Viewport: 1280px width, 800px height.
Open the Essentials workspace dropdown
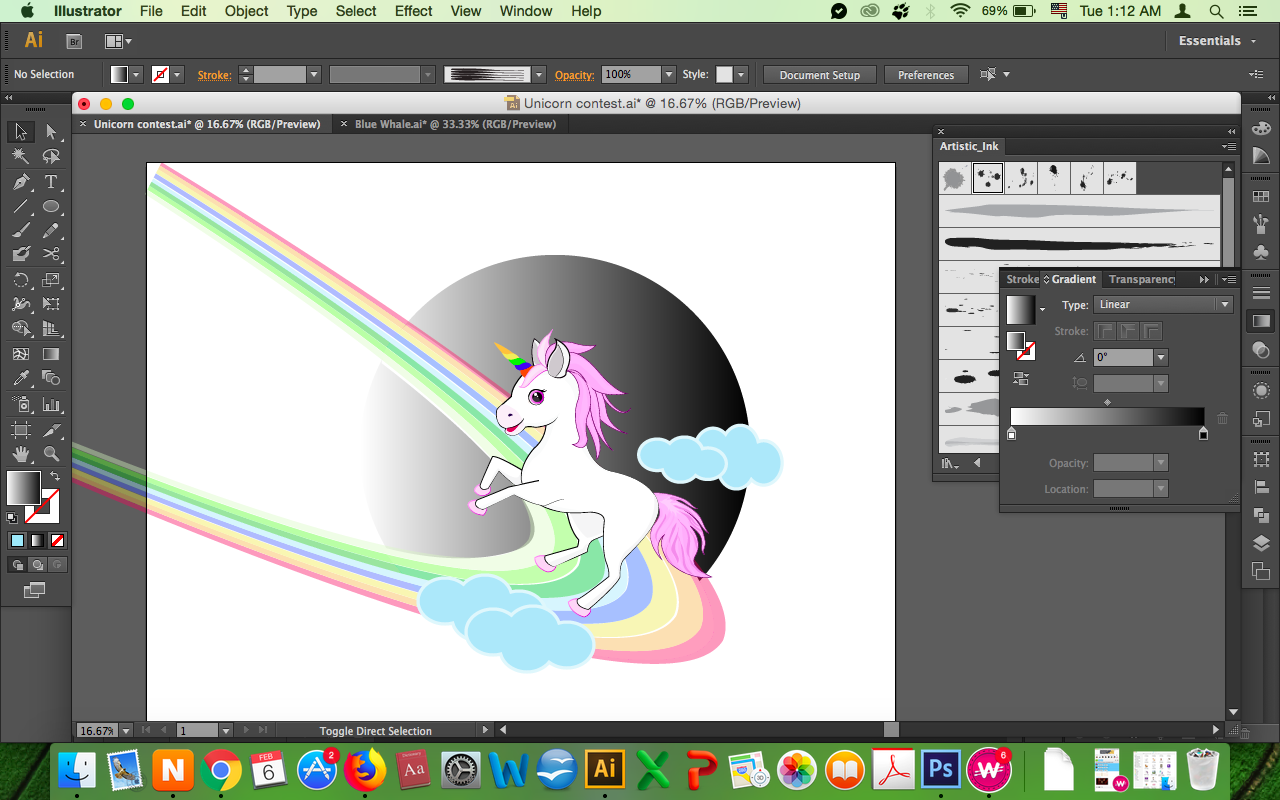tap(1216, 41)
